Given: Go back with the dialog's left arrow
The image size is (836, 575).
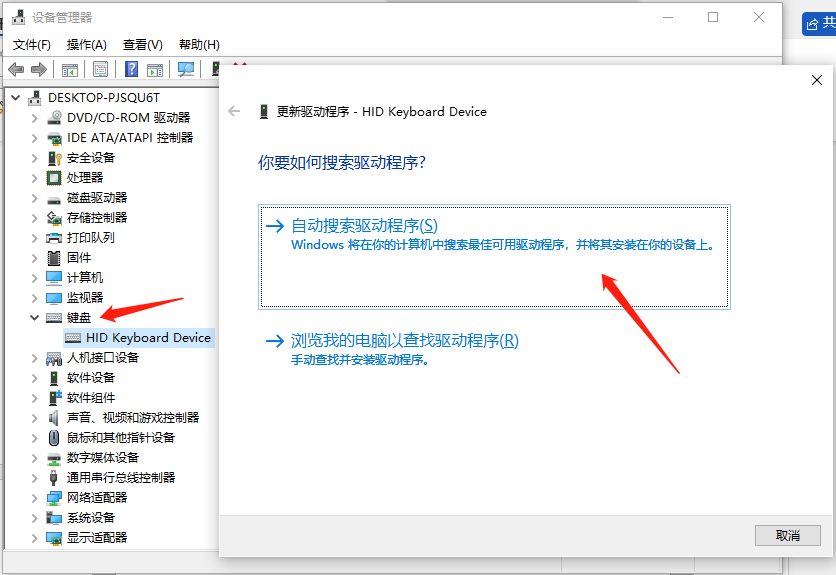Looking at the screenshot, I should 234,111.
